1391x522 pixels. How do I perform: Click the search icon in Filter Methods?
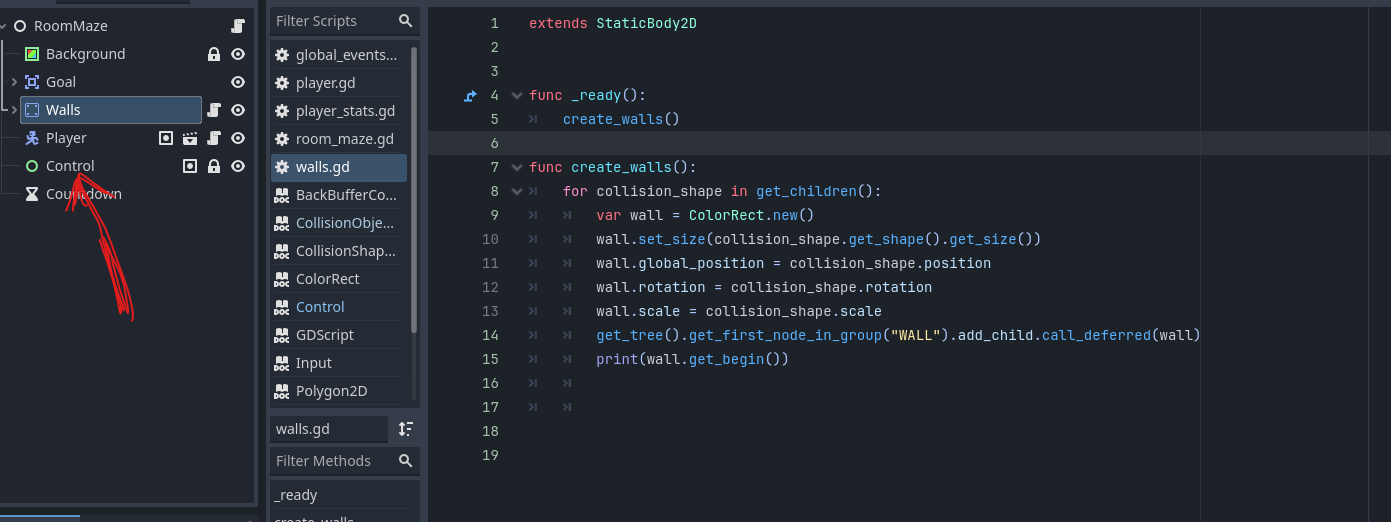pos(405,461)
